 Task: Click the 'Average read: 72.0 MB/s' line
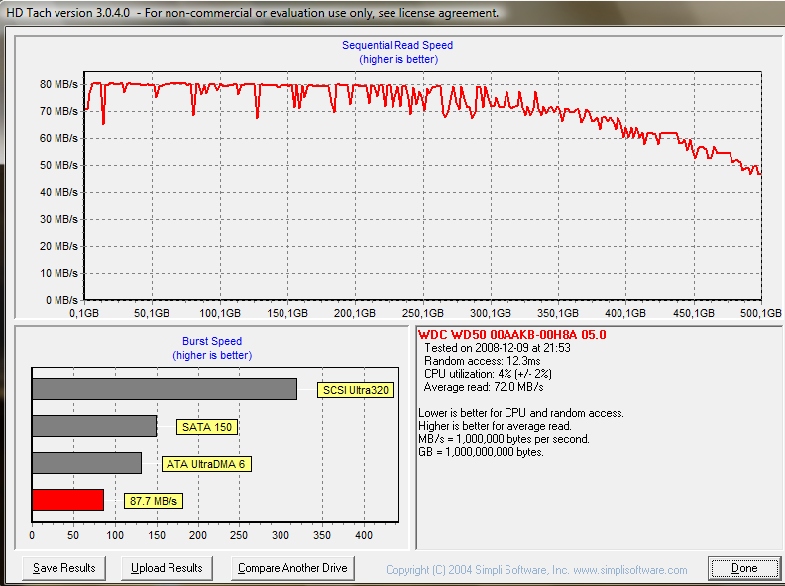(484, 387)
